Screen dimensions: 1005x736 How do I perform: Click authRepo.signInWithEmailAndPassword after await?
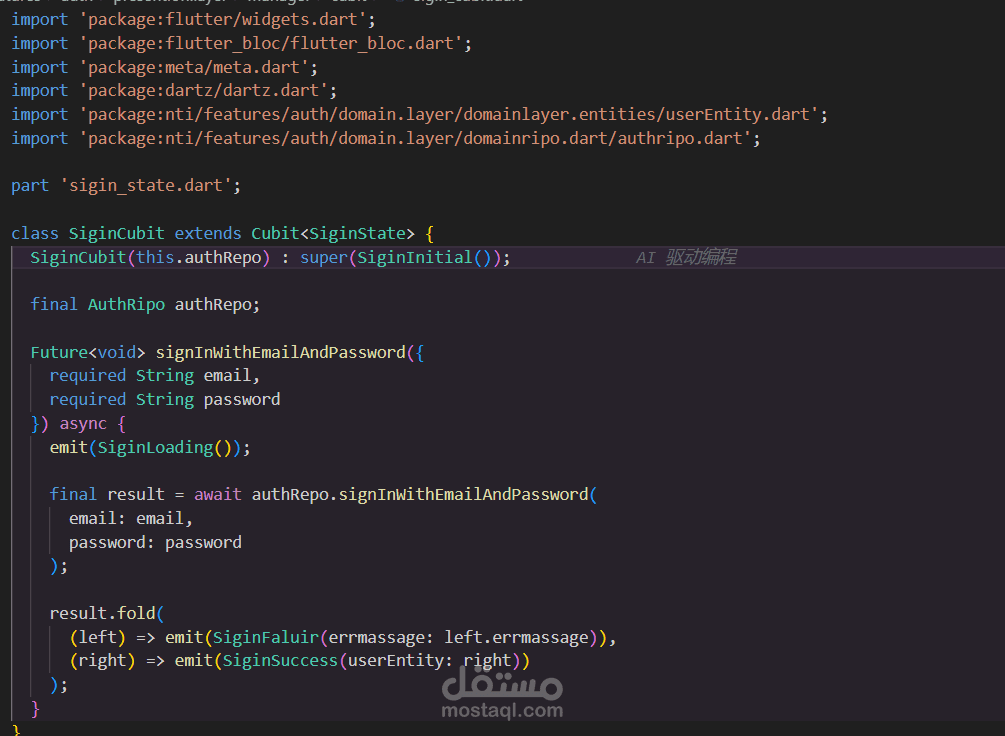(x=420, y=494)
